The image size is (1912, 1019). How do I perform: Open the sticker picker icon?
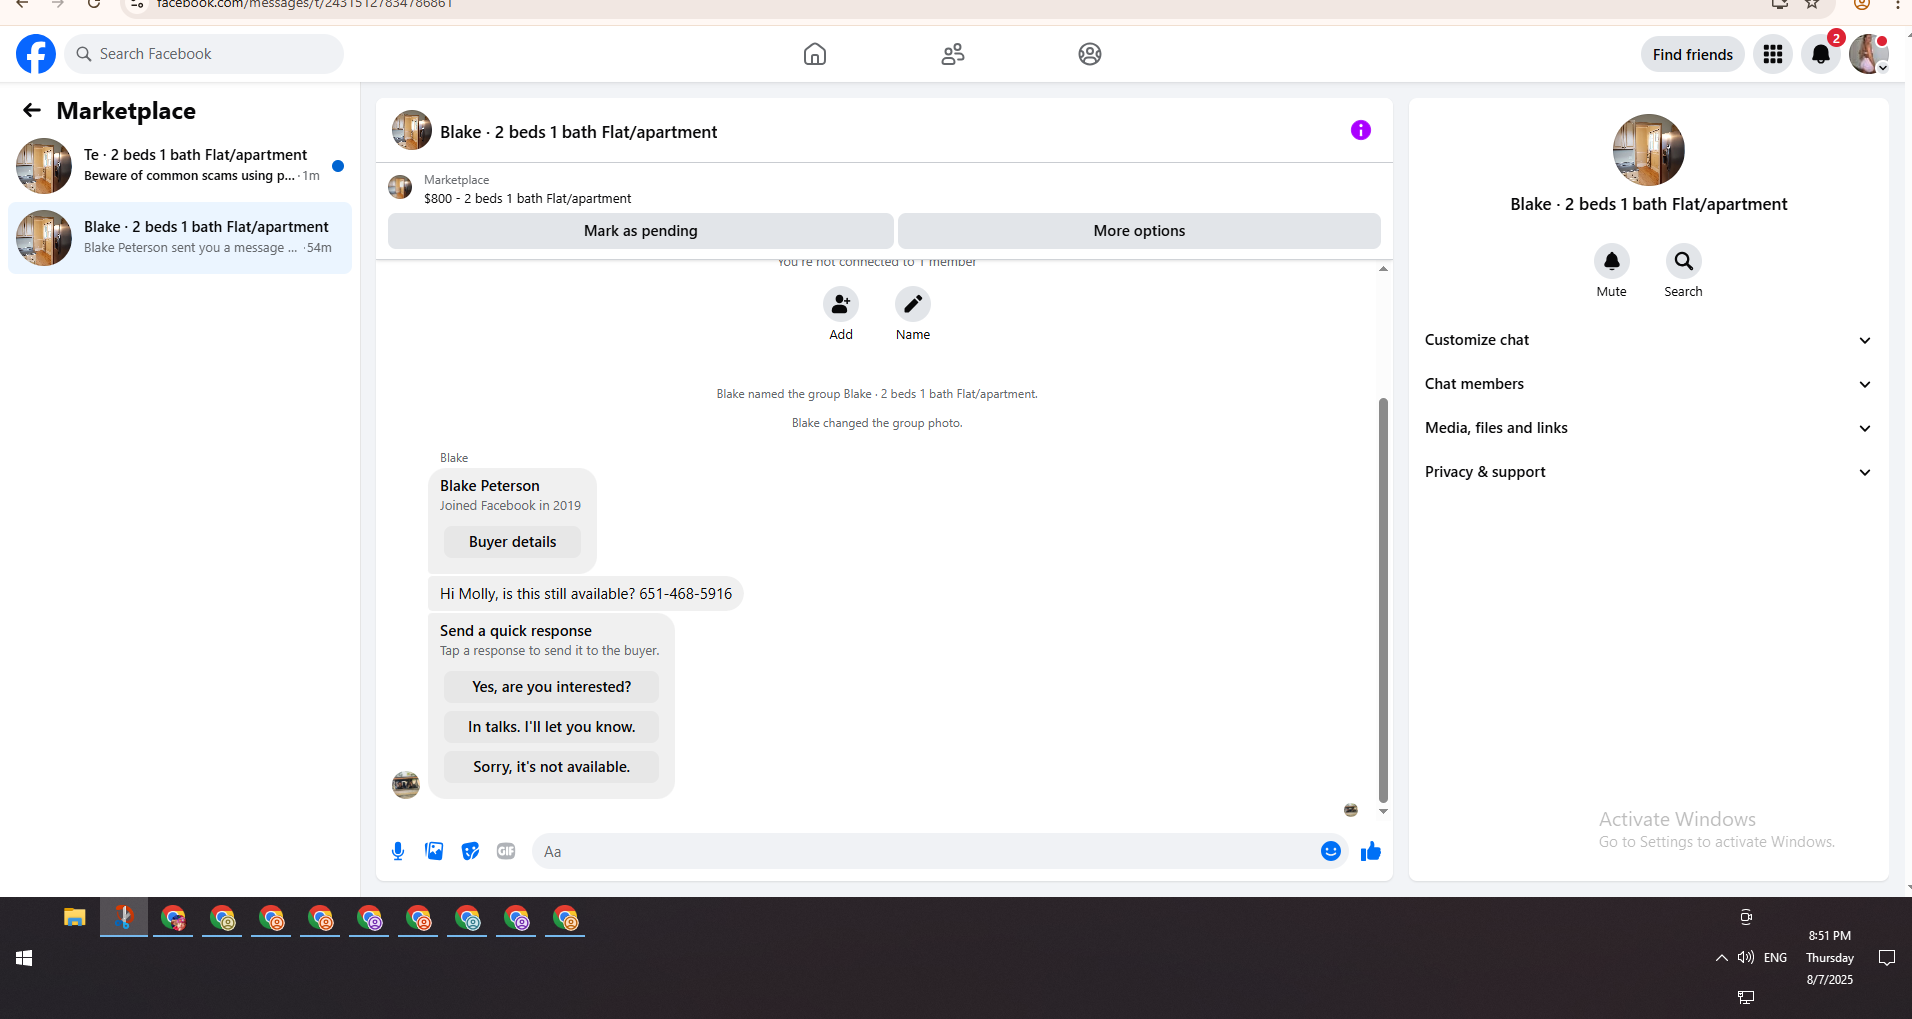click(x=470, y=851)
